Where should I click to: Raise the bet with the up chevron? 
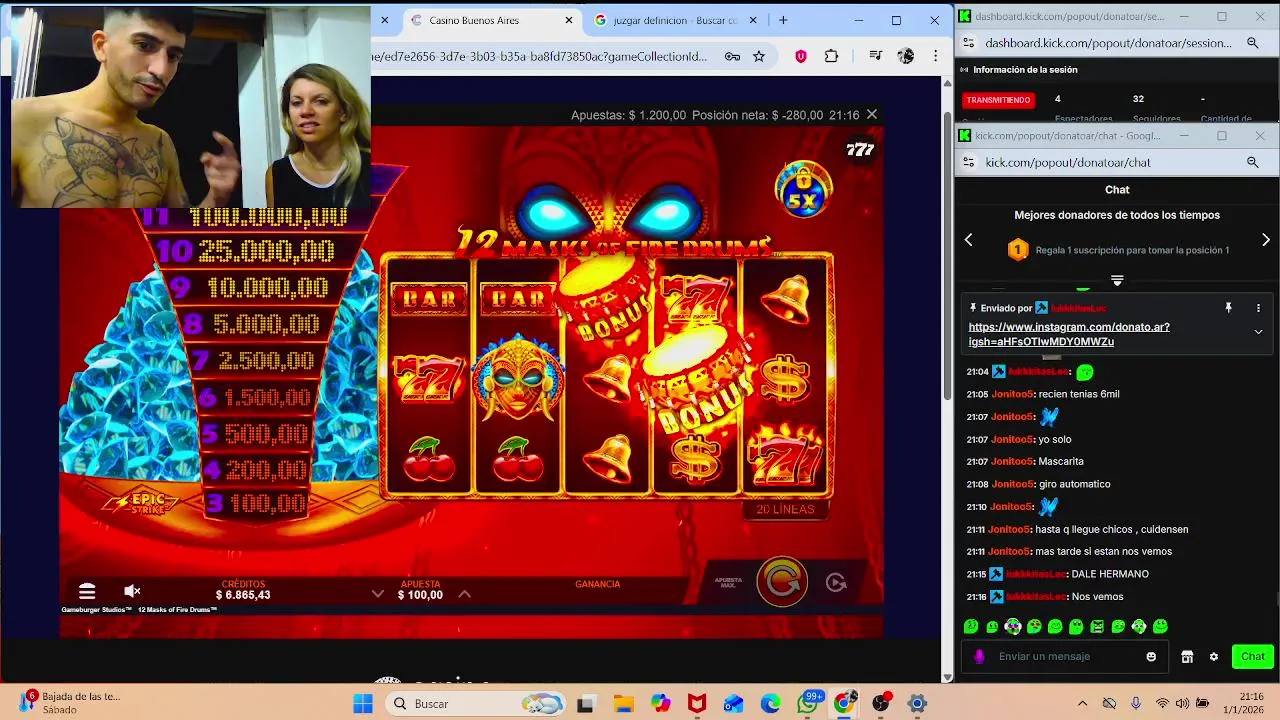[x=464, y=594]
